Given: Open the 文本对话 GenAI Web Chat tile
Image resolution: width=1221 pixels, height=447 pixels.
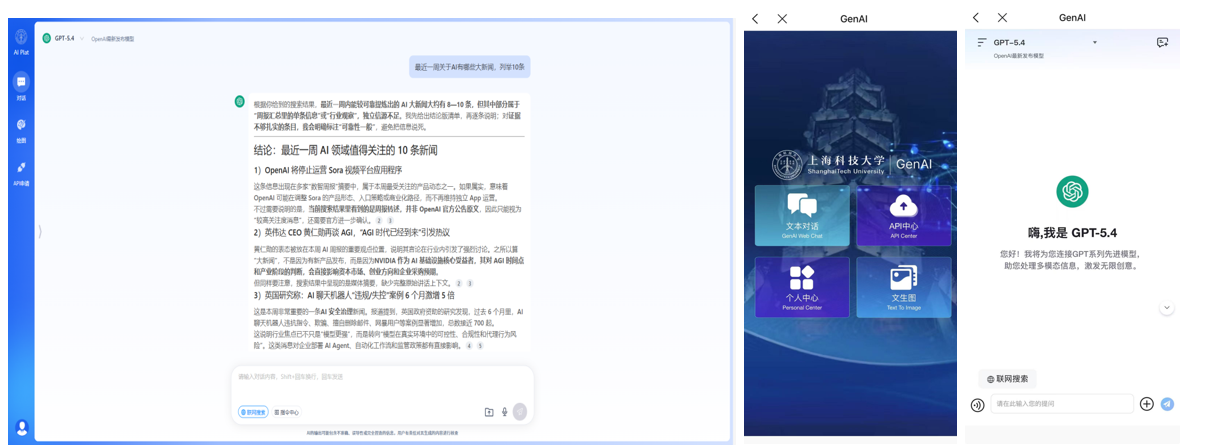Looking at the screenshot, I should (802, 215).
